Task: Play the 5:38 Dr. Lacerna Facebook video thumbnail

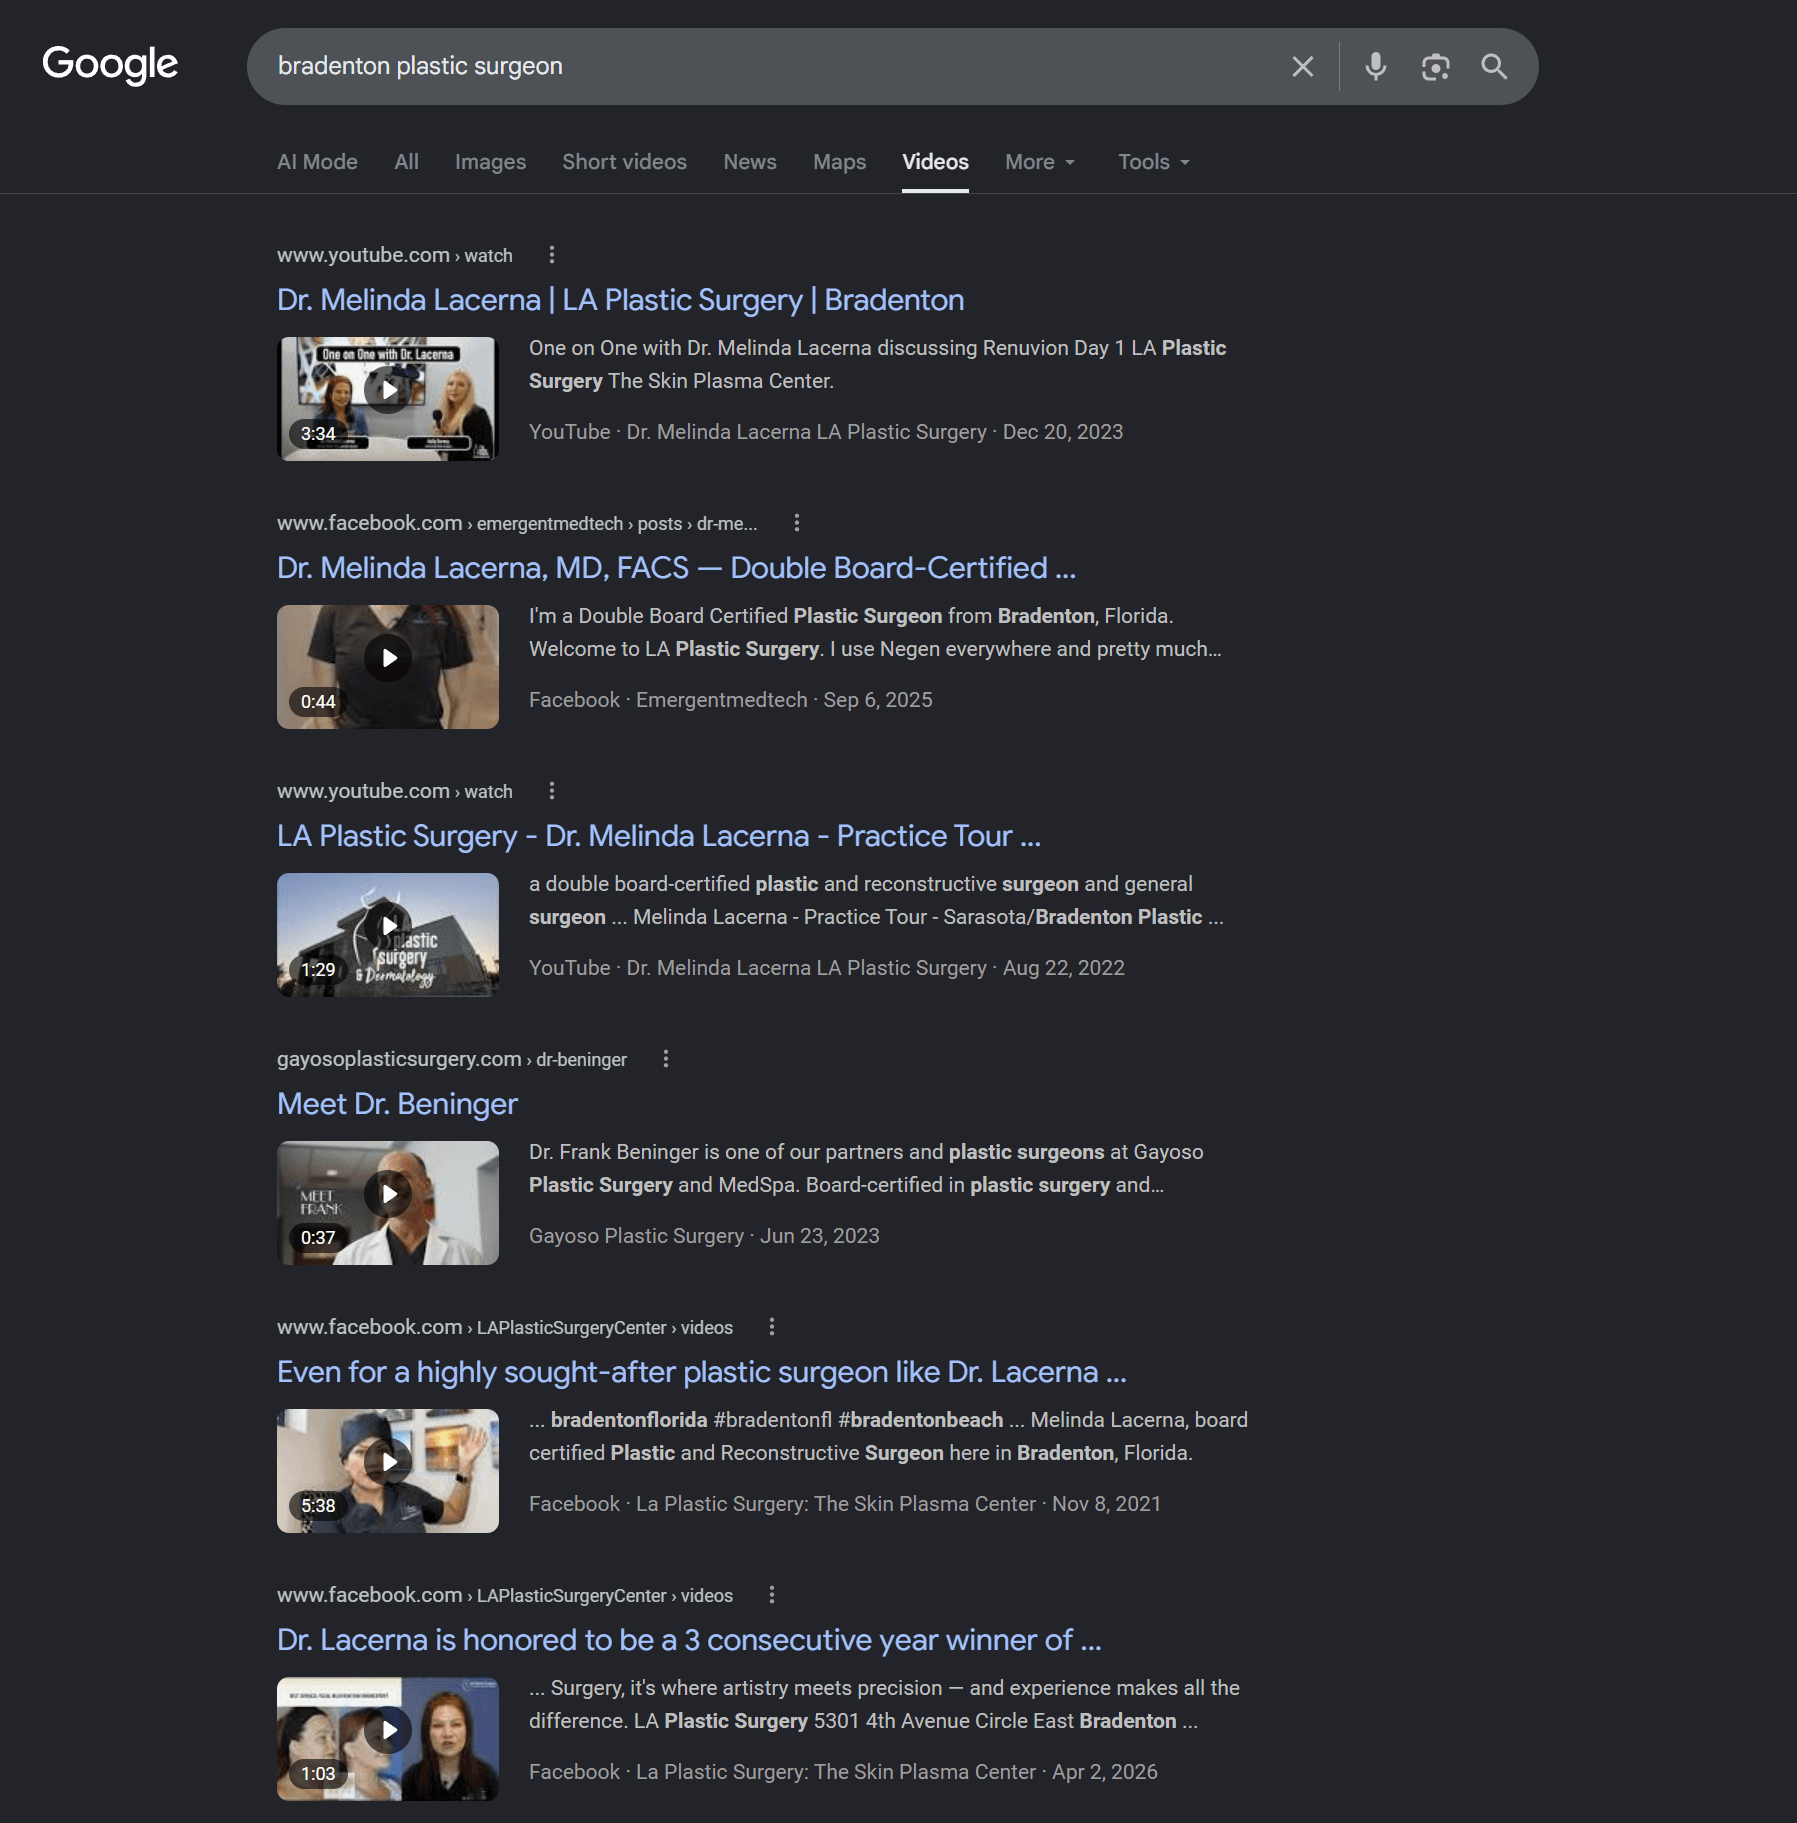Action: point(388,1471)
